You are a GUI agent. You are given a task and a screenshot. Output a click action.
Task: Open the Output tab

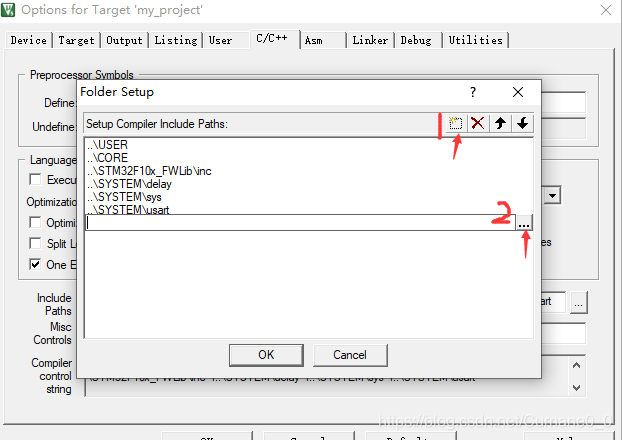click(x=124, y=40)
